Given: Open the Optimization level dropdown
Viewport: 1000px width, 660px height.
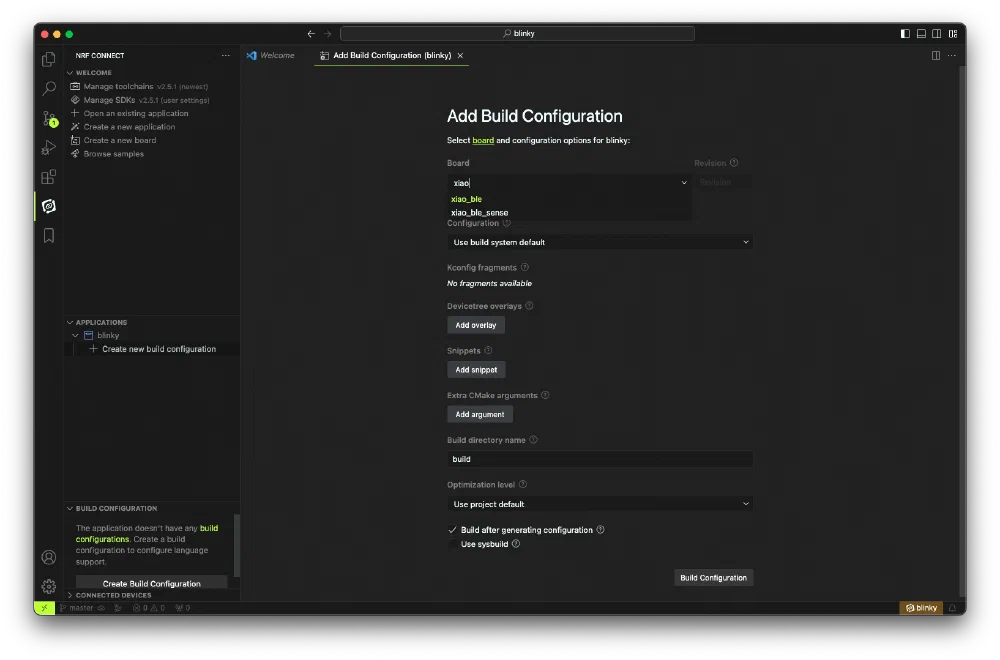Looking at the screenshot, I should click(599, 504).
